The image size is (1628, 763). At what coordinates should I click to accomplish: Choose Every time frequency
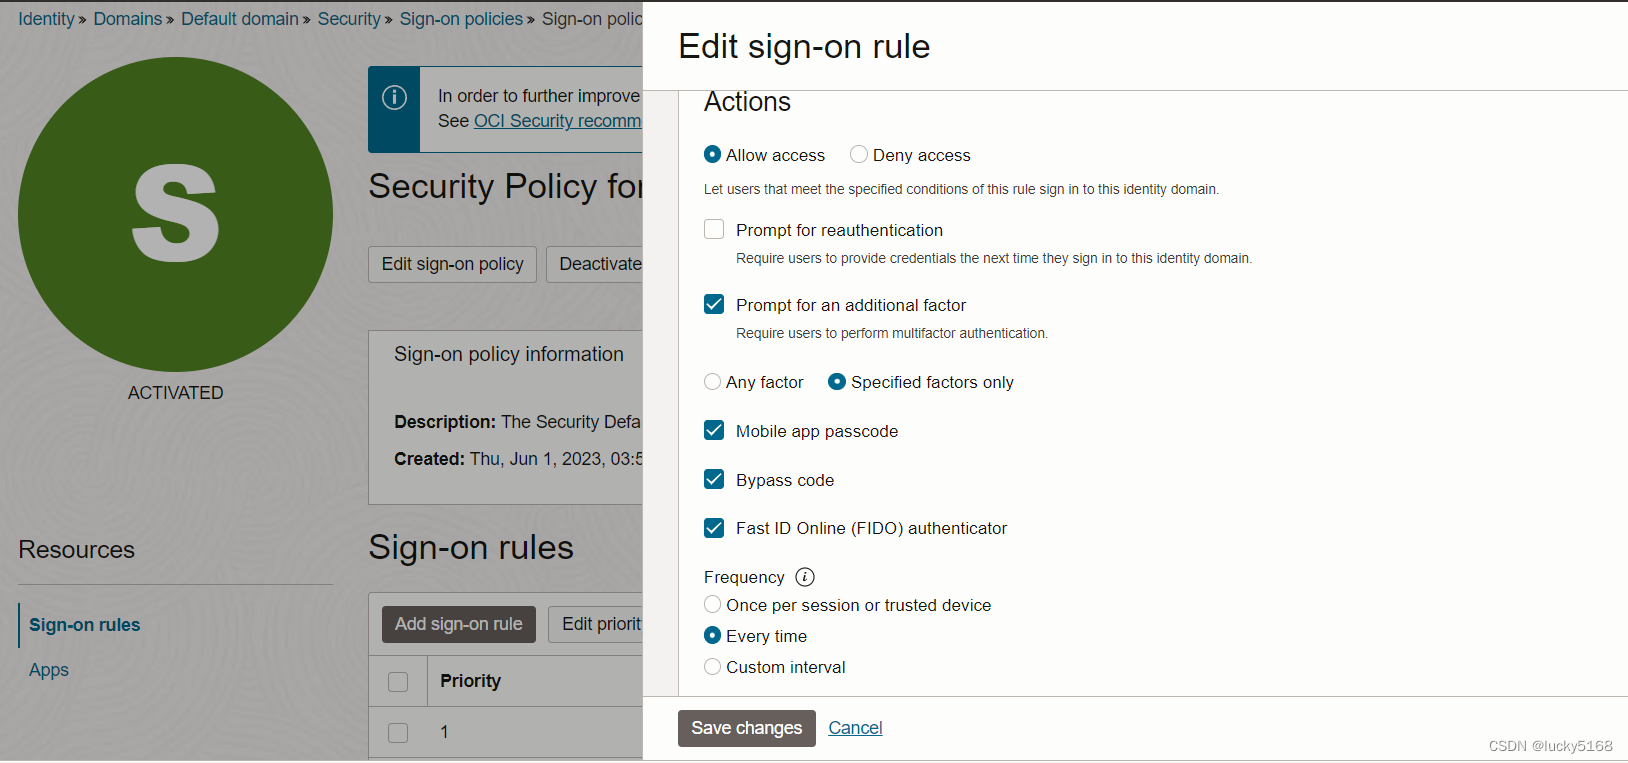(712, 635)
